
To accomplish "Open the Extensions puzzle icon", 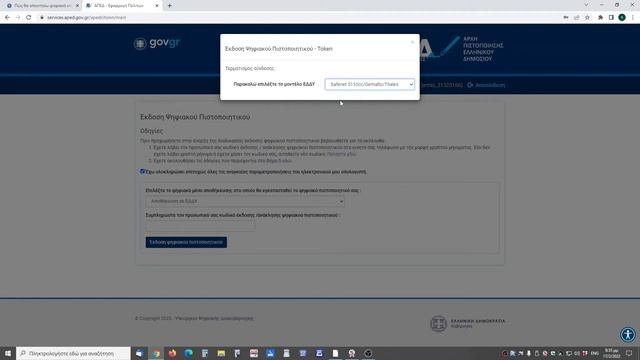I will [600, 18].
